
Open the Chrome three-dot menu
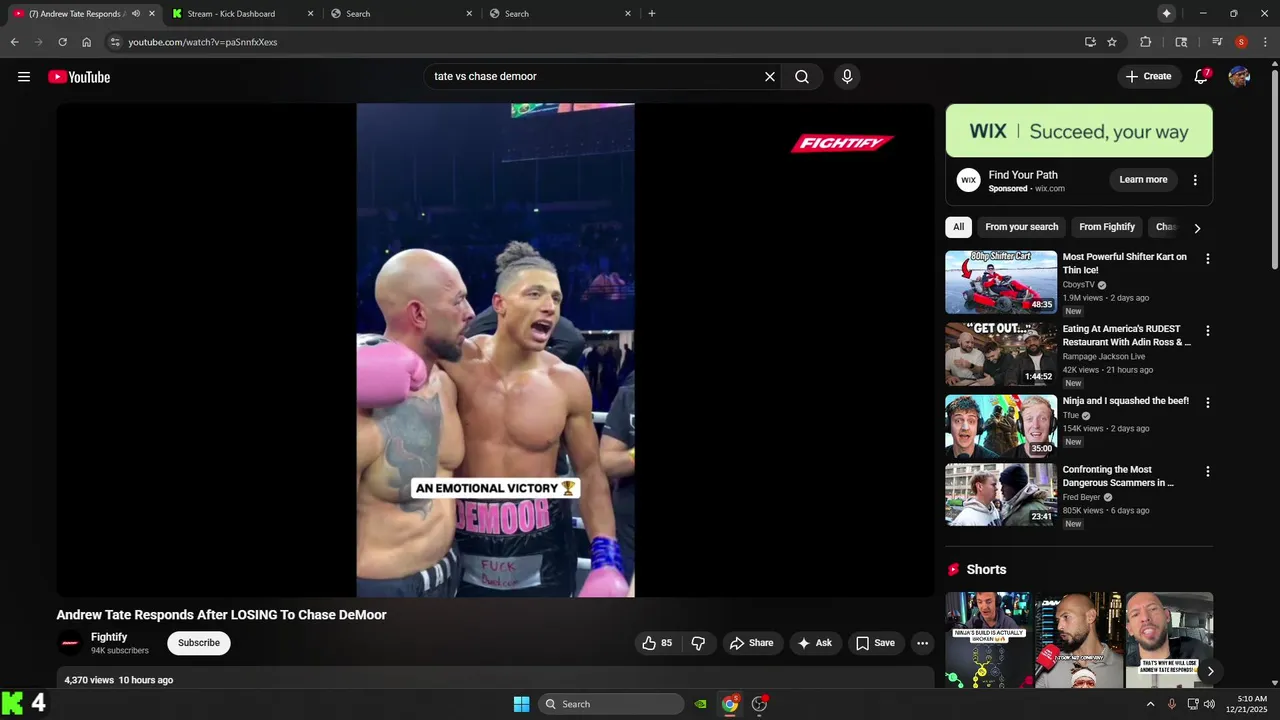click(x=1265, y=42)
